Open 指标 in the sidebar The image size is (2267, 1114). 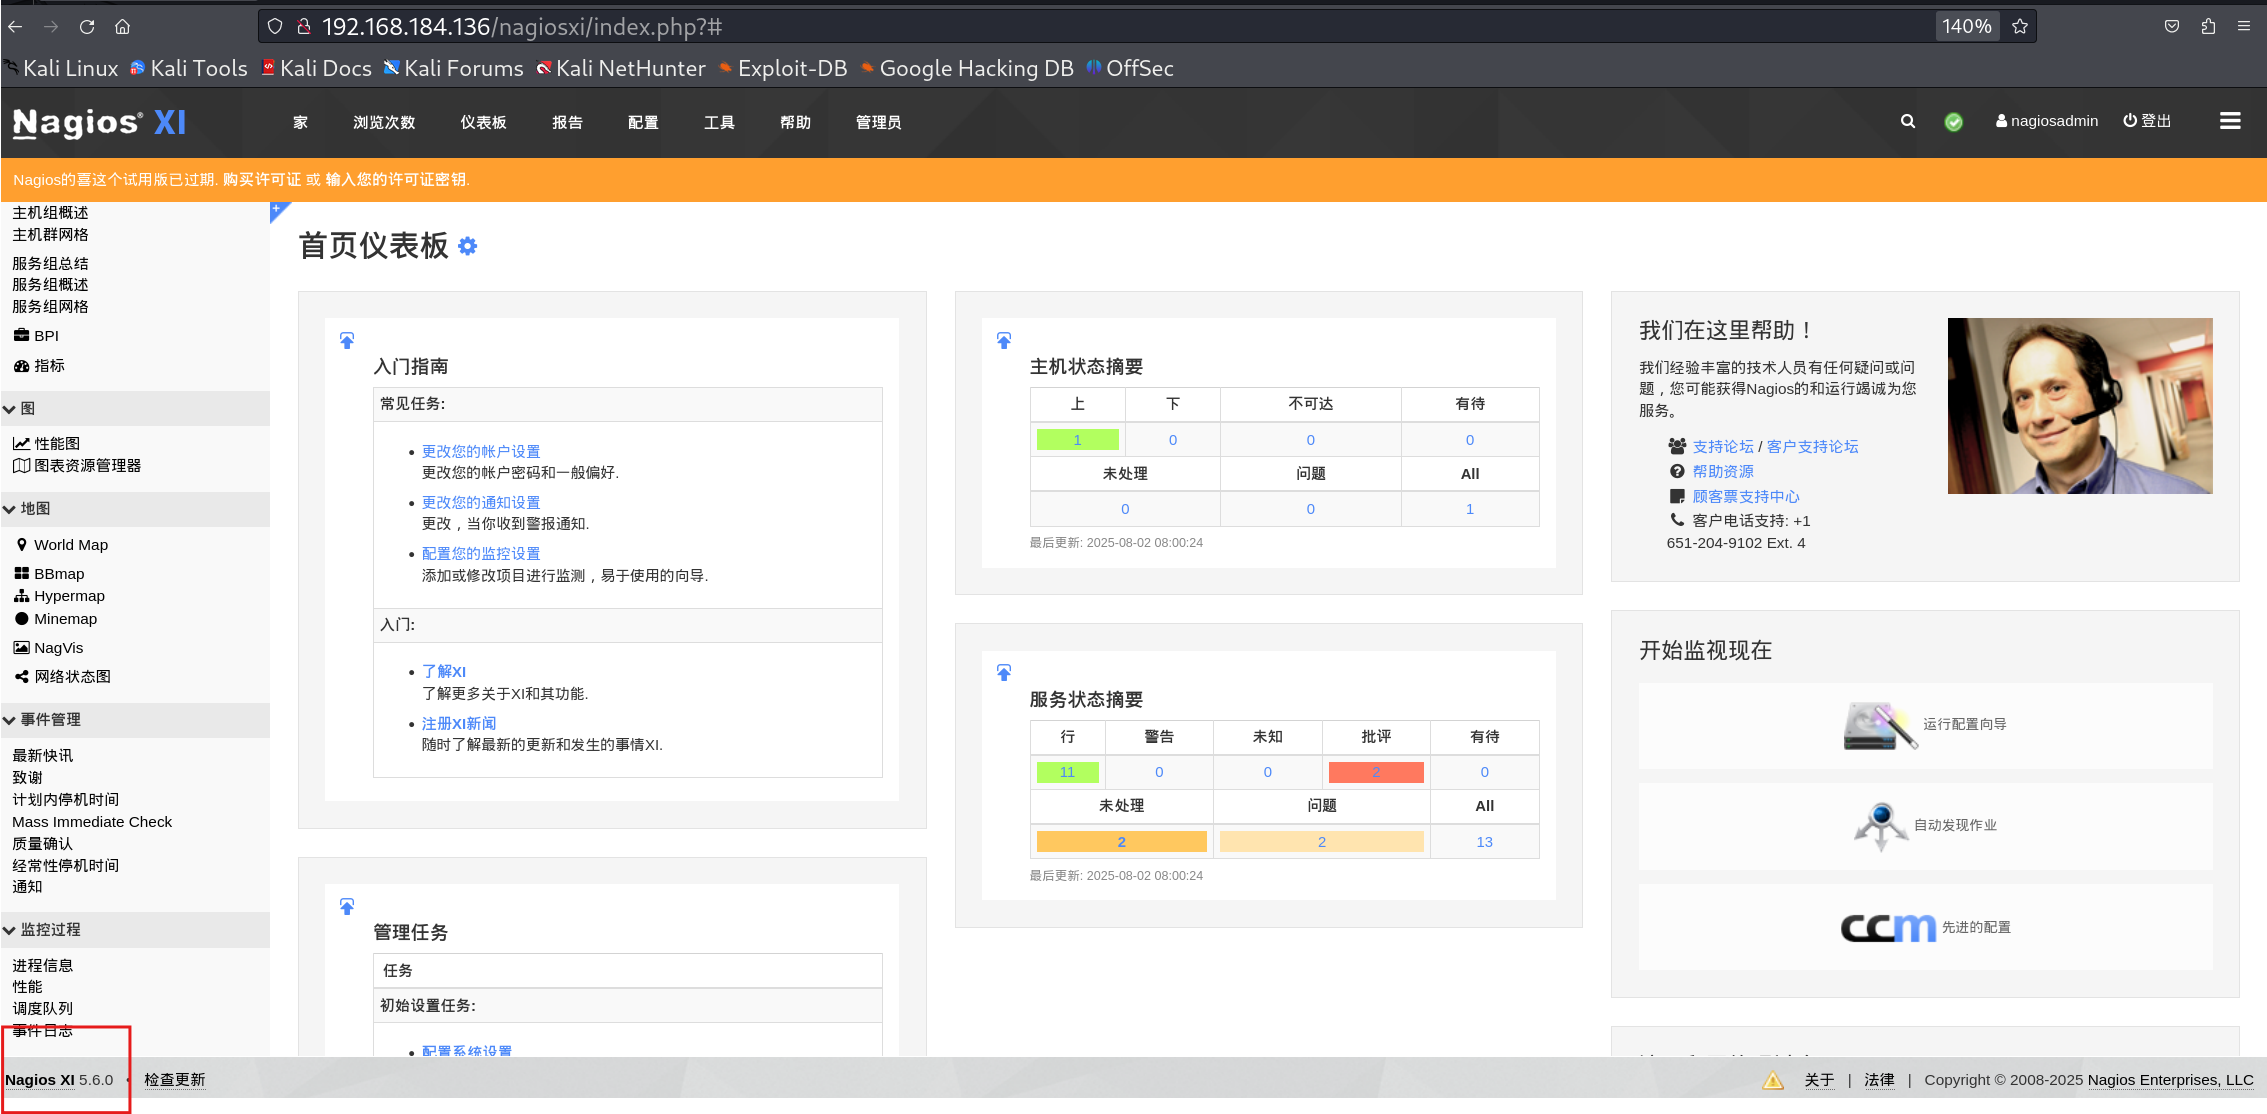pos(38,366)
